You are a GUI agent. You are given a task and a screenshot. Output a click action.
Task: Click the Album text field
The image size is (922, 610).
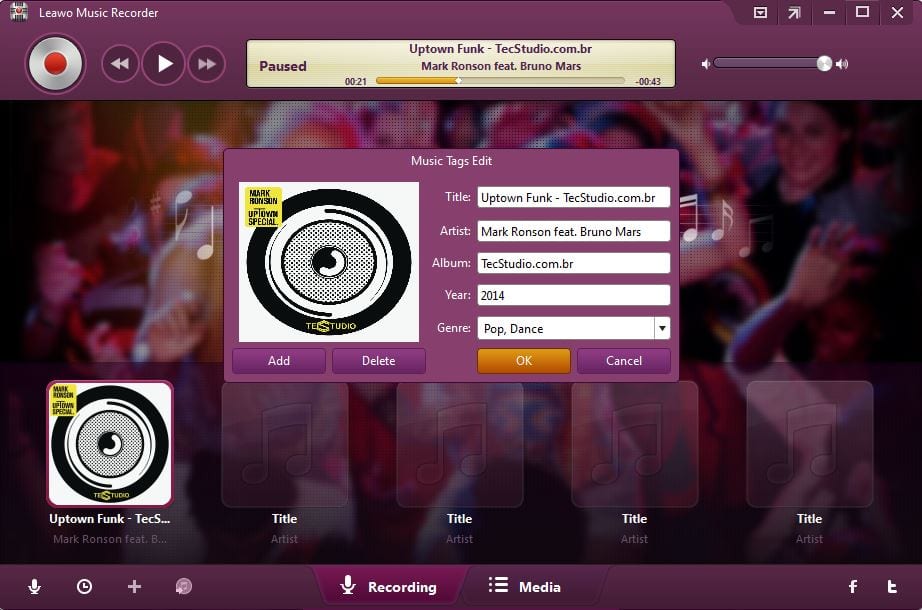point(573,263)
